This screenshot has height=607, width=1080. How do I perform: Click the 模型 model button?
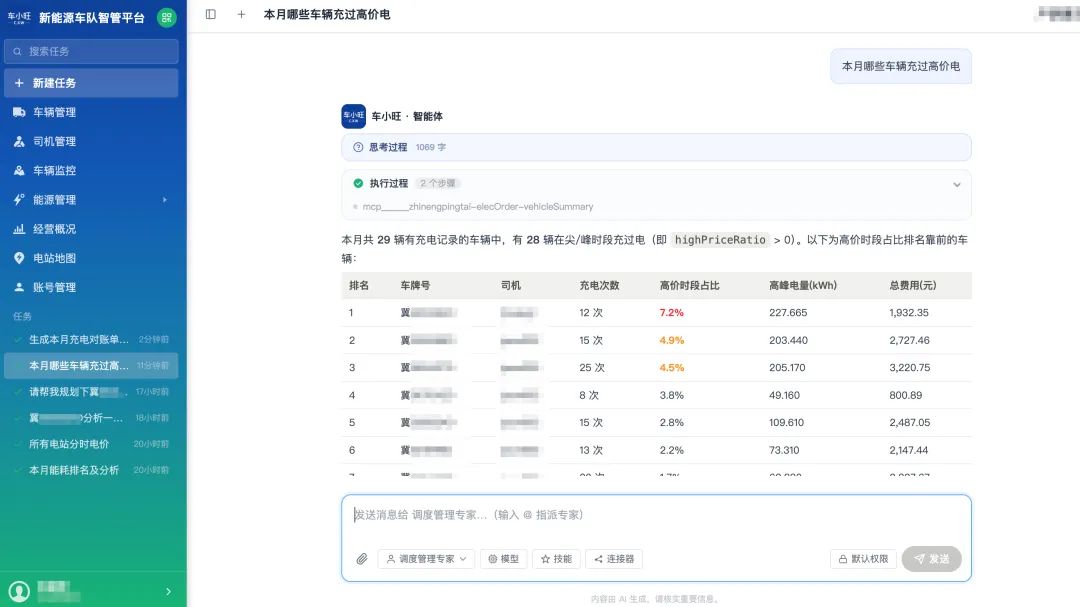[503, 559]
